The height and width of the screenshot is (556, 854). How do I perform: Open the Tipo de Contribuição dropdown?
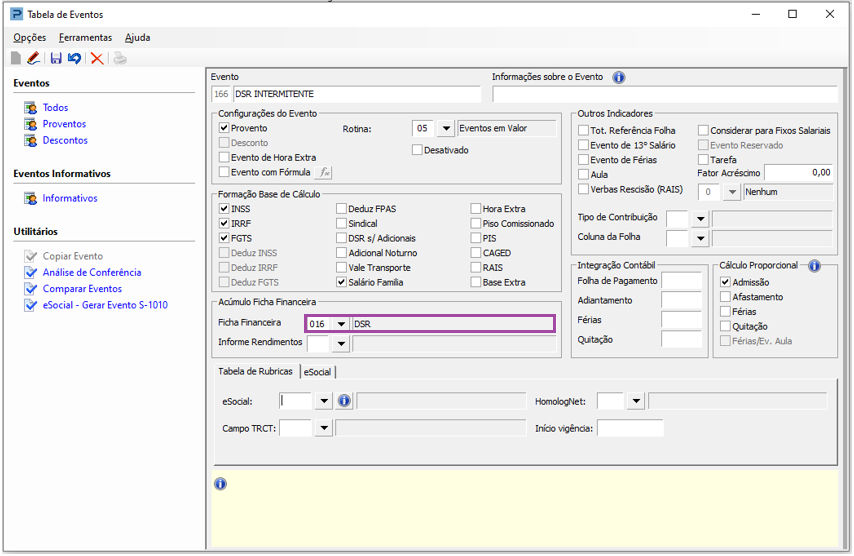(x=700, y=218)
